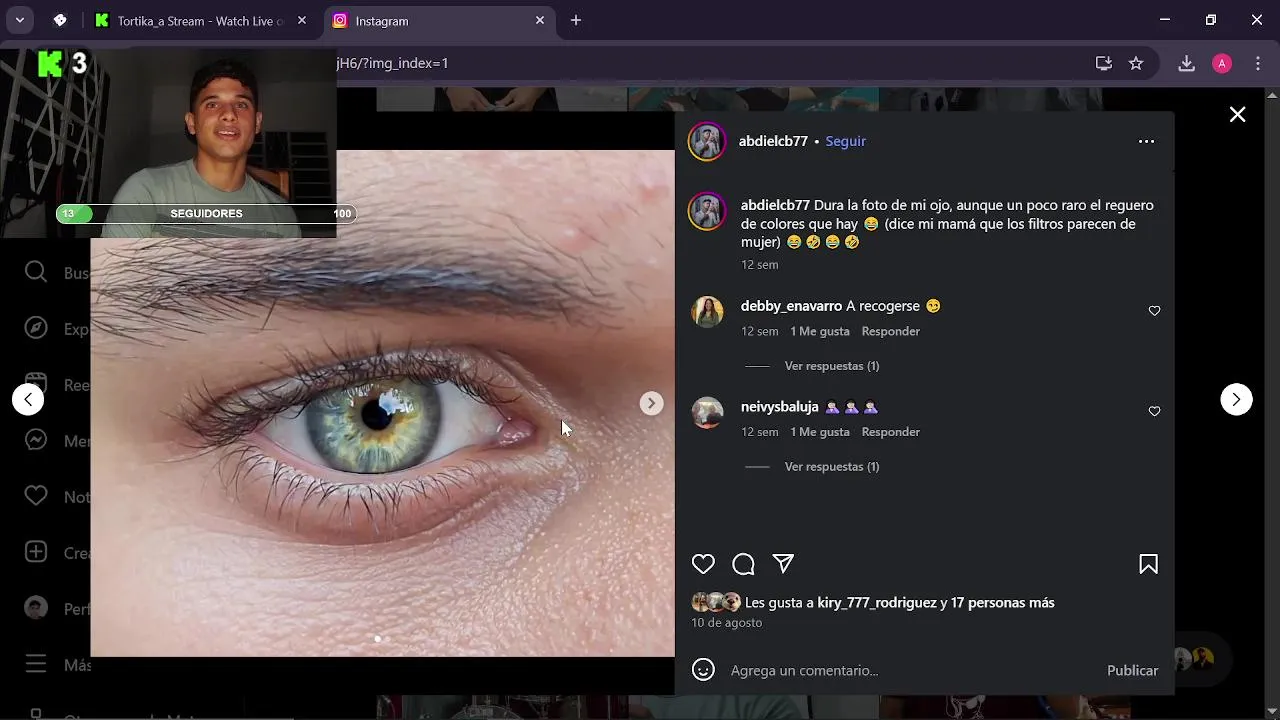Open emoji picker in comment box
Screen dimensions: 1280x720
(703, 670)
